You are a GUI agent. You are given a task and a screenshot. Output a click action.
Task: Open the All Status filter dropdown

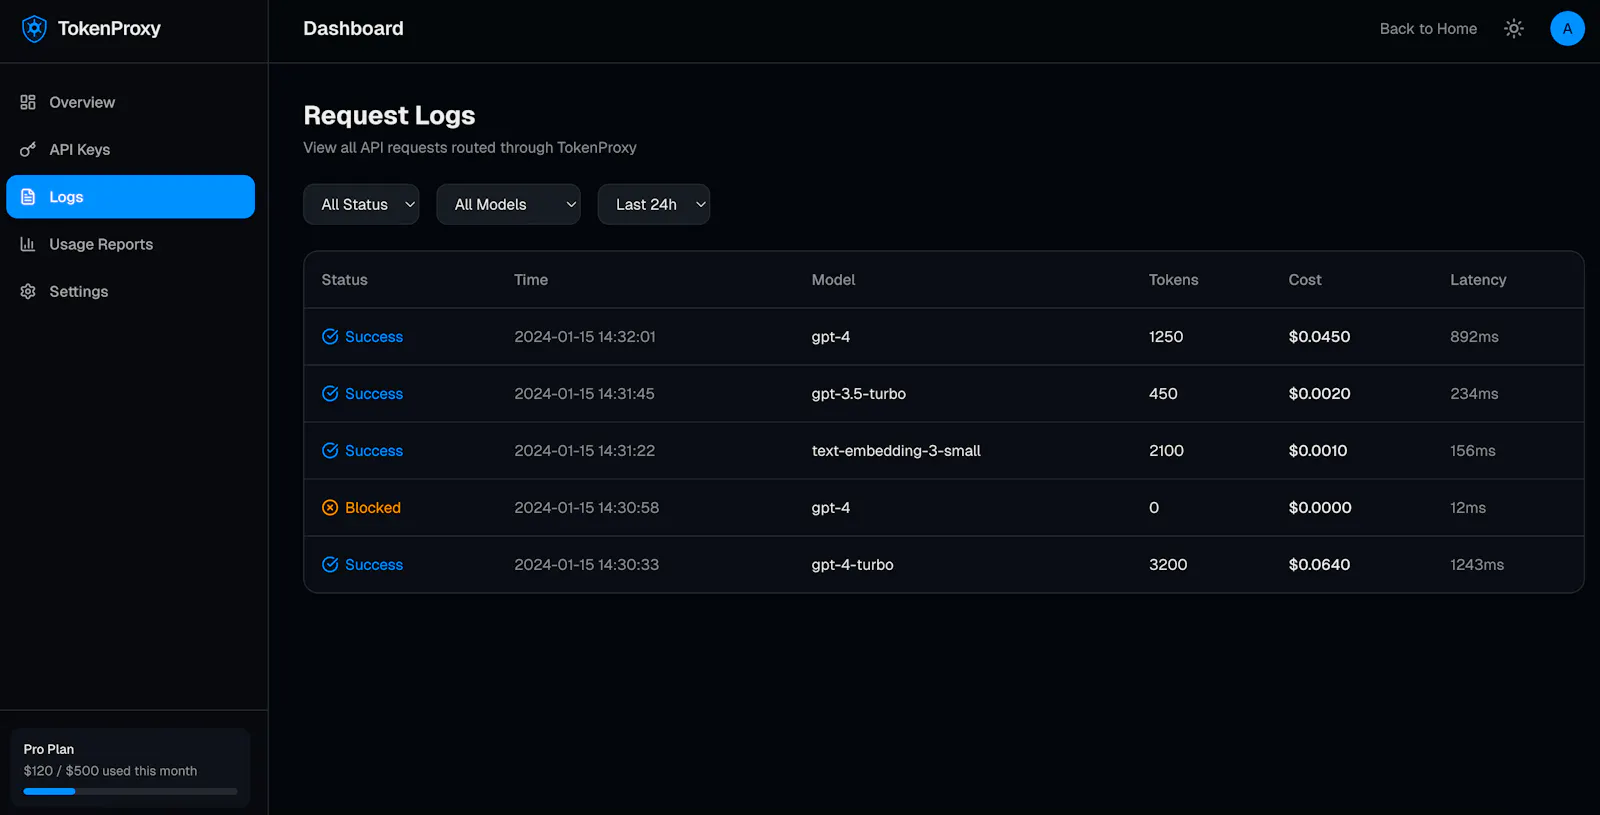(x=361, y=204)
